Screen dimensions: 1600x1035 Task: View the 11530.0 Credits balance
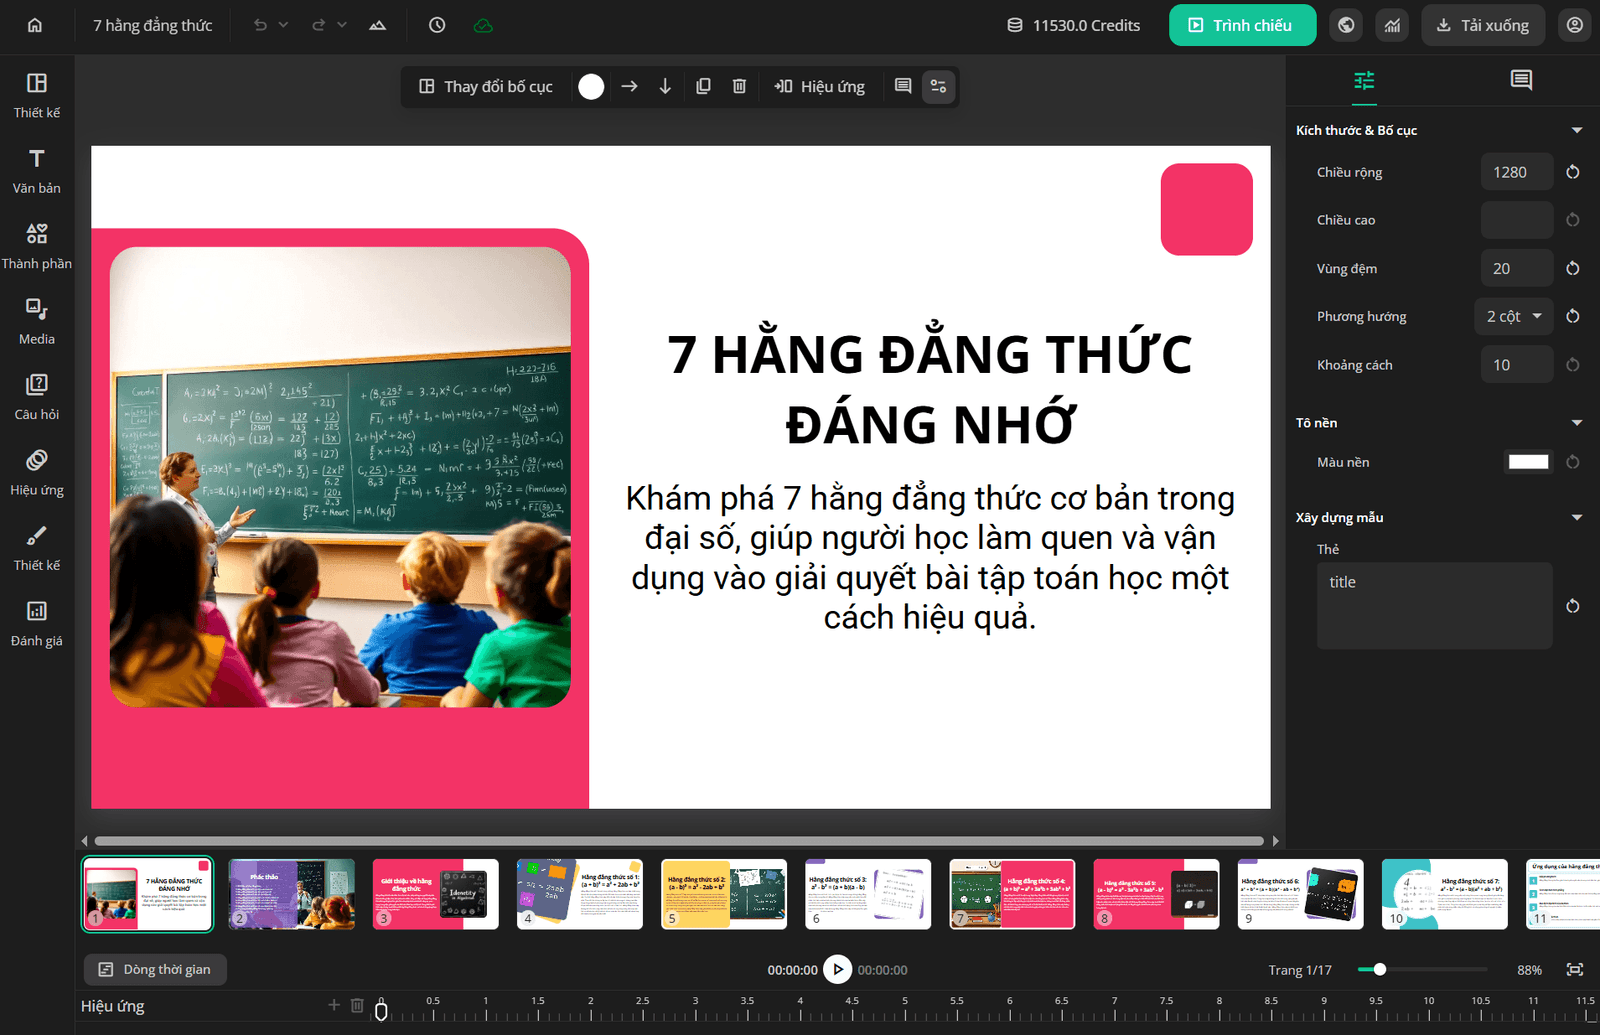1073,25
